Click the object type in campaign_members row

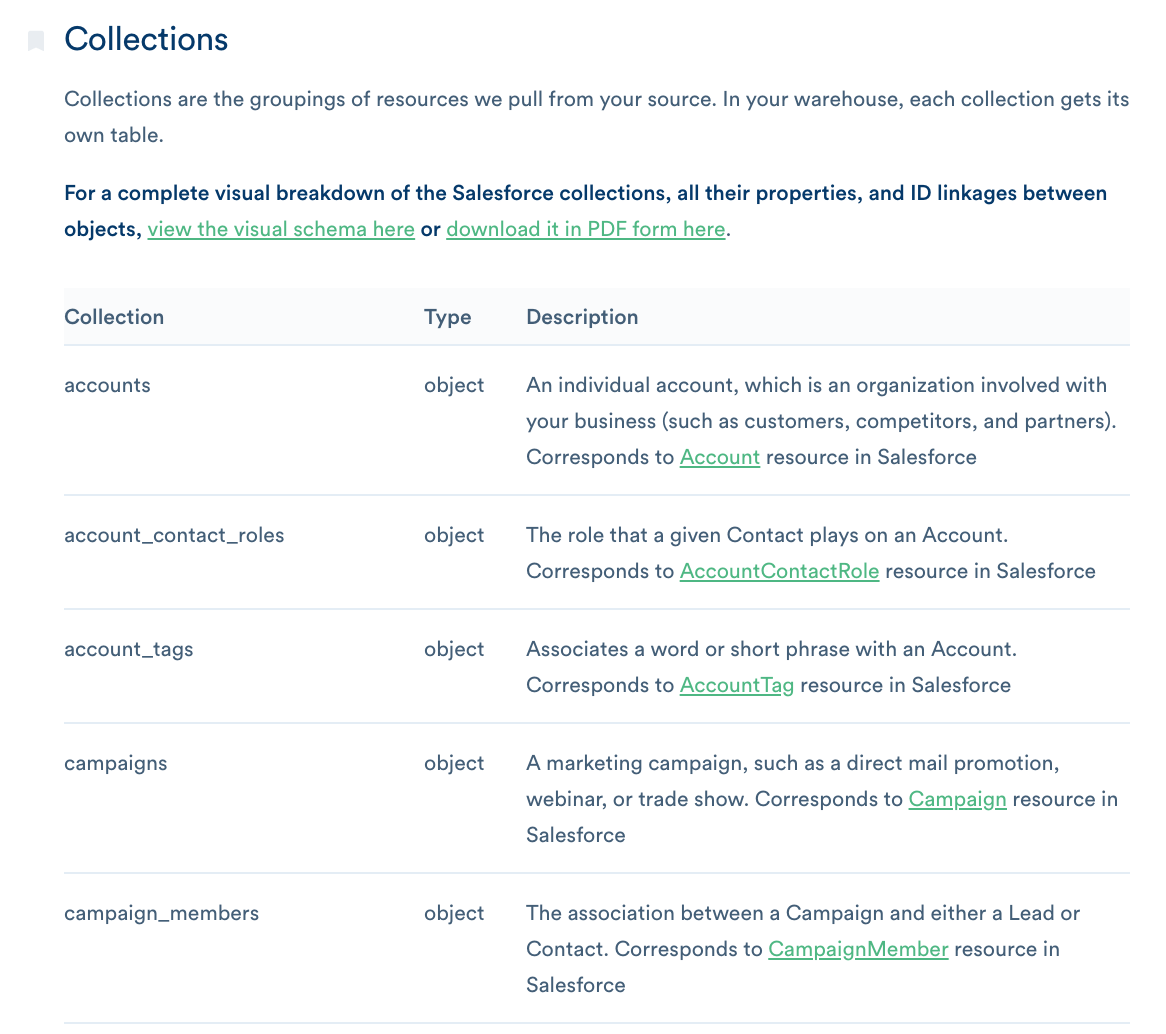(454, 913)
